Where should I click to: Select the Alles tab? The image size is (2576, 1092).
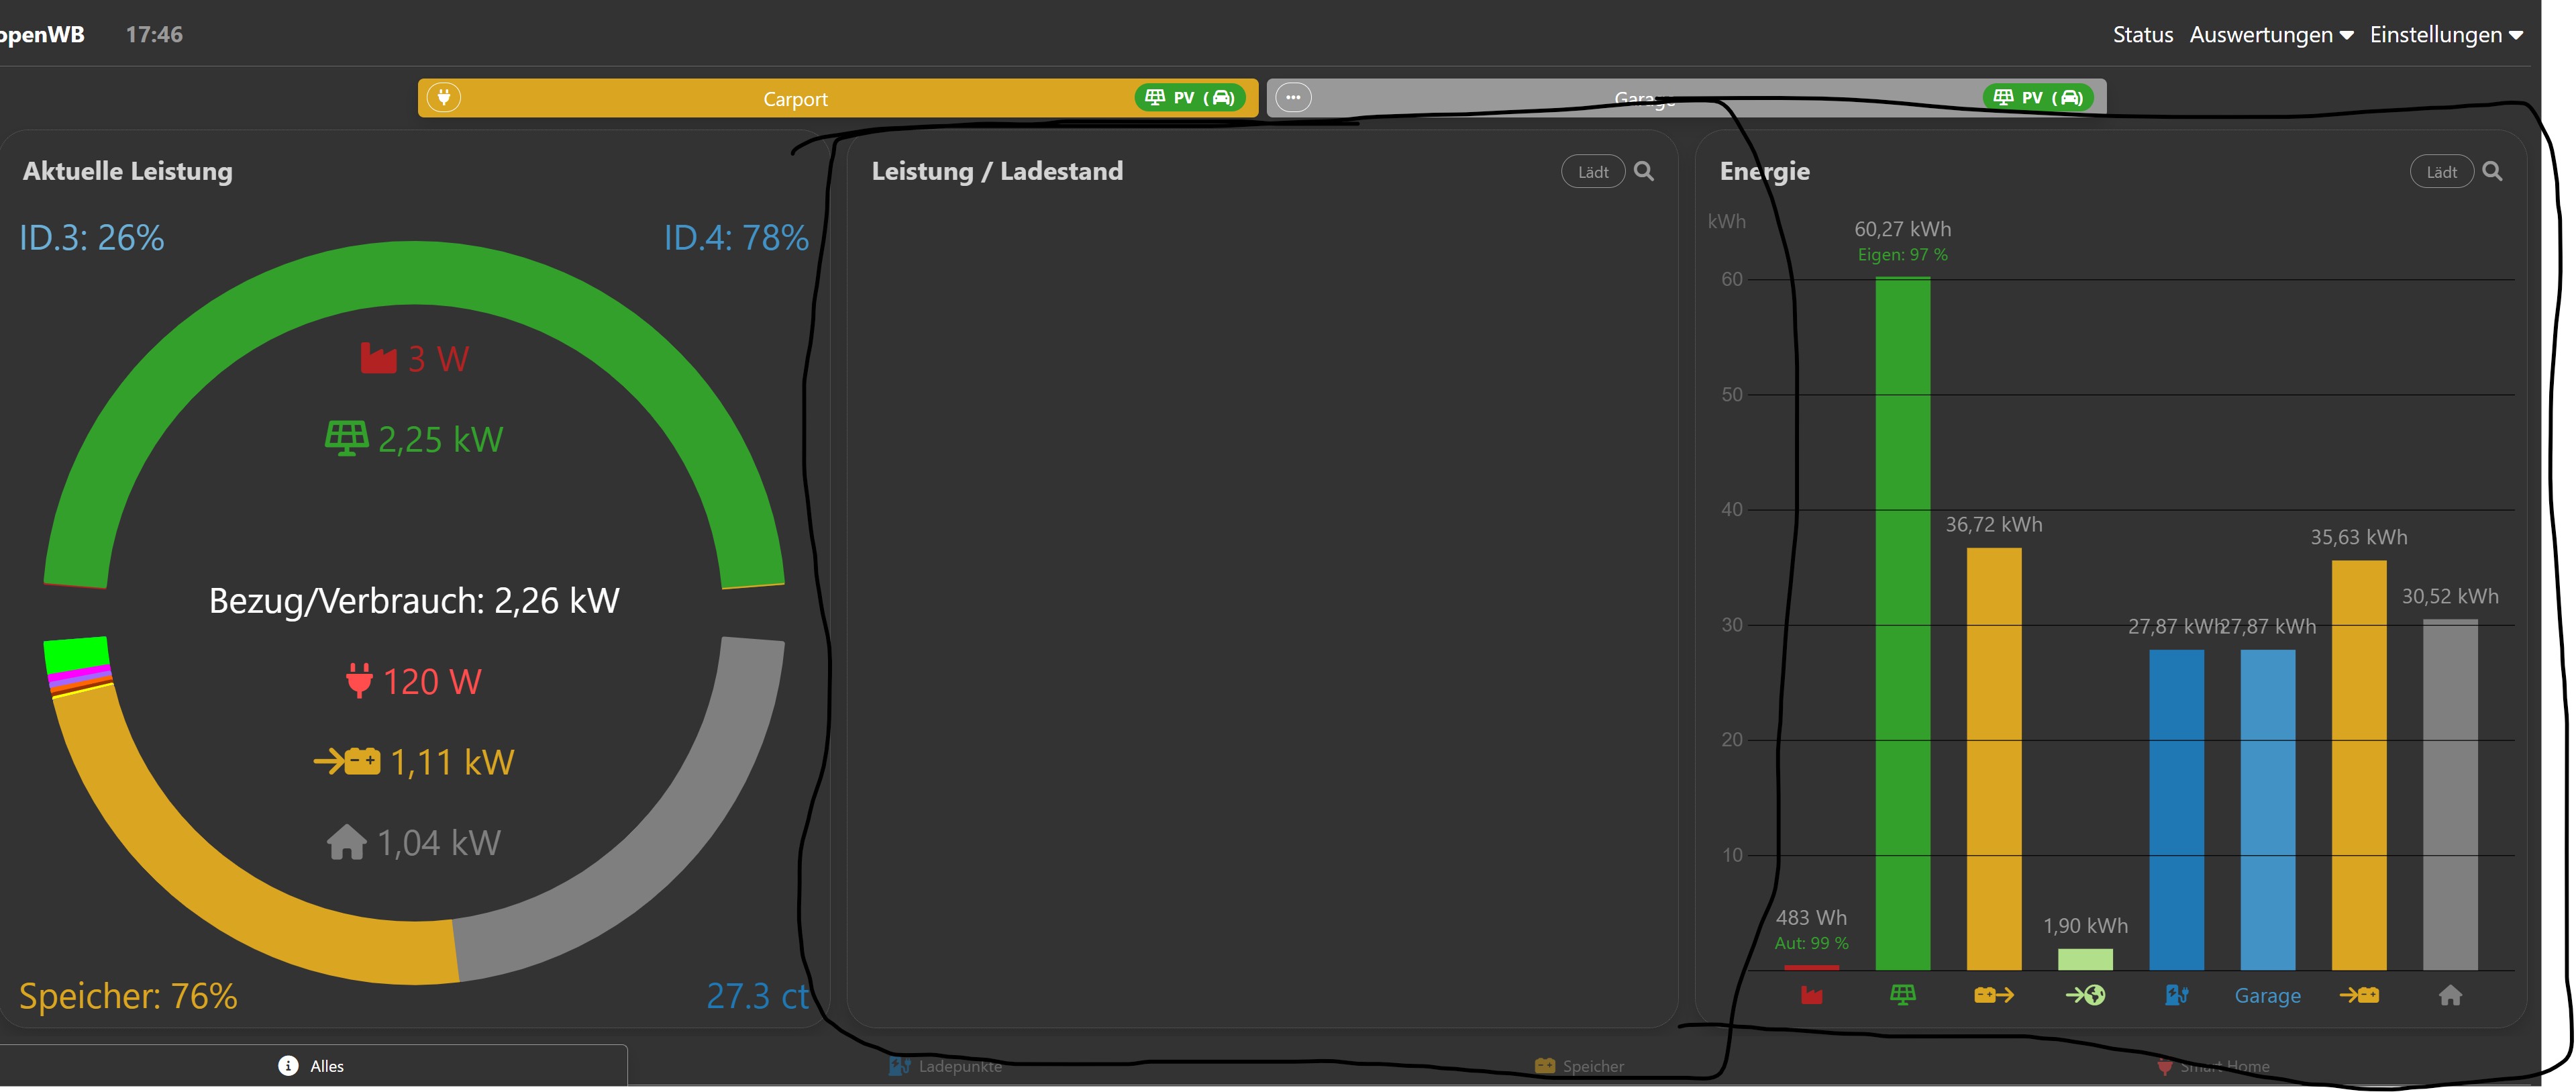pos(312,1066)
